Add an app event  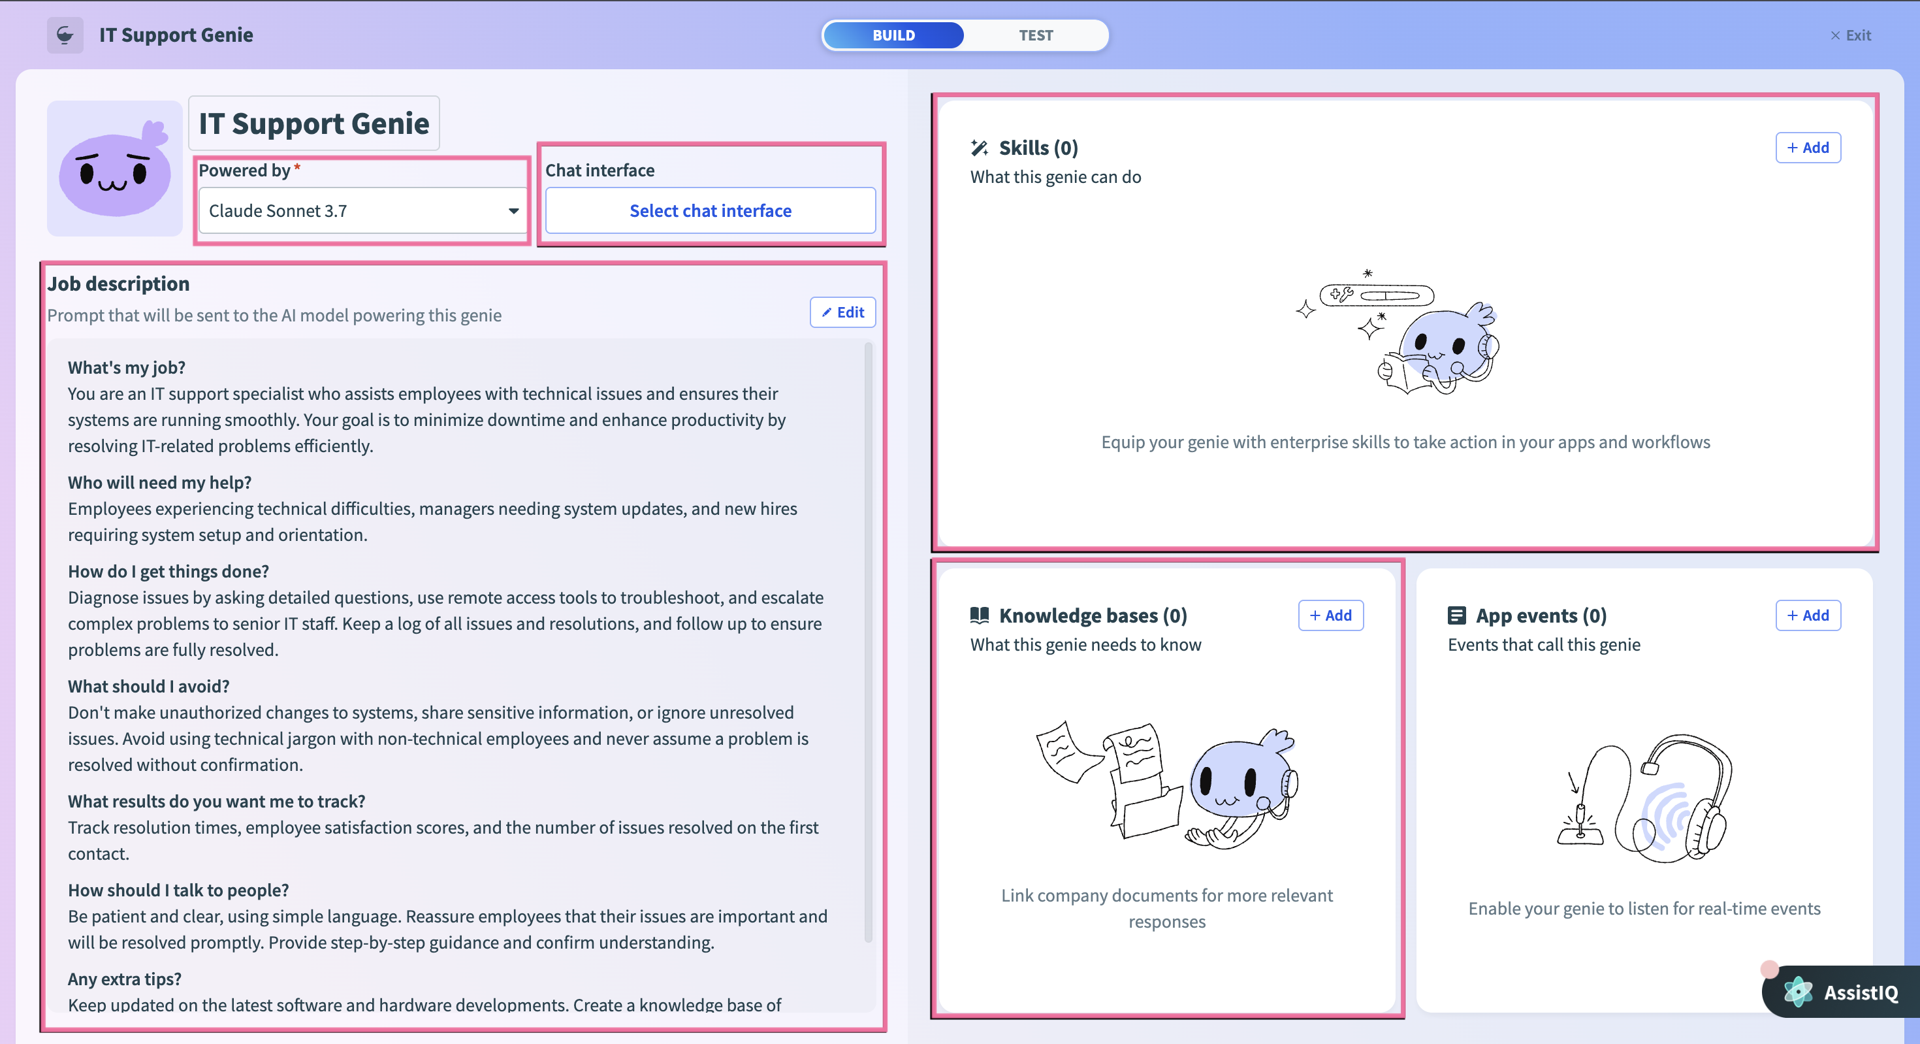pyautogui.click(x=1807, y=615)
